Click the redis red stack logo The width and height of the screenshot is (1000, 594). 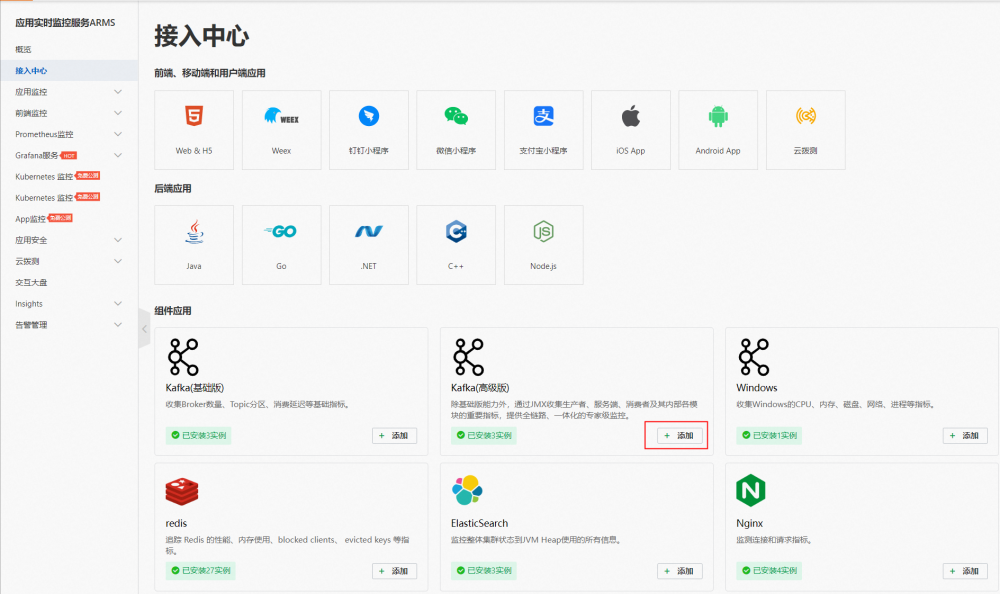tap(182, 491)
